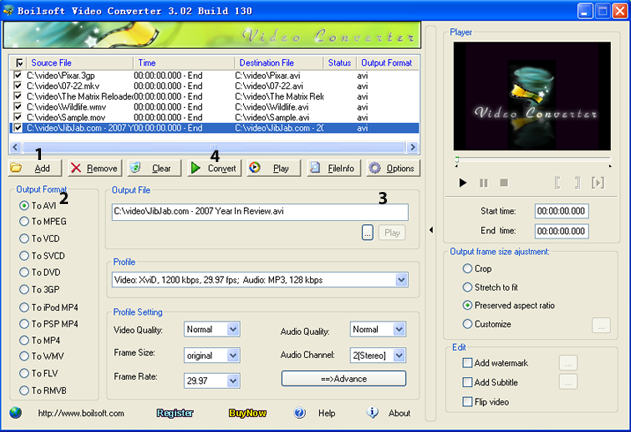Viewport: 631px width, 432px height.
Task: Sort by the Source File column header
Action: (79, 63)
